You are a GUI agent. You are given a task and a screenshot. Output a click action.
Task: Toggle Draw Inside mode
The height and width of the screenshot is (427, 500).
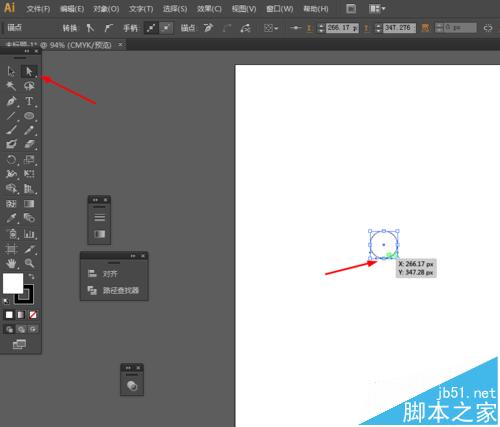[33, 329]
